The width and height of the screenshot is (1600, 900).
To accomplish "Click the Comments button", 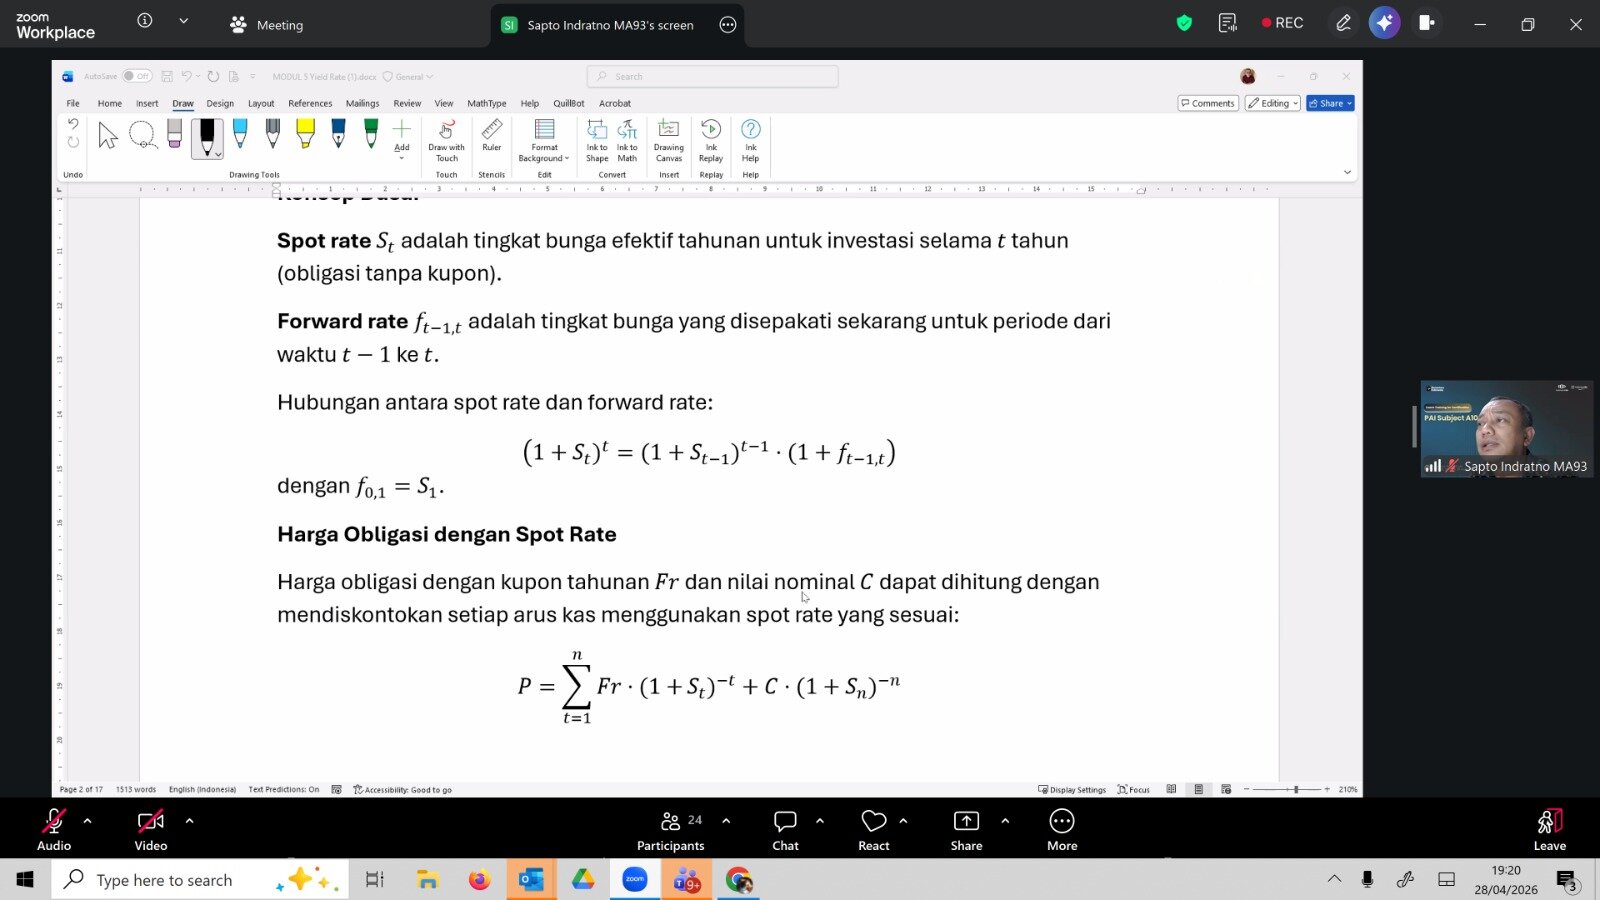I will [1208, 103].
